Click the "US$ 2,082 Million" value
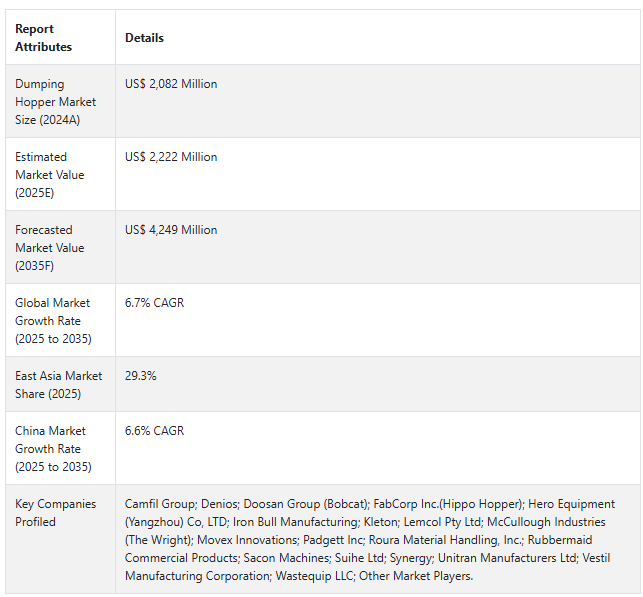Screen dimensions: 643x597 [x=171, y=84]
